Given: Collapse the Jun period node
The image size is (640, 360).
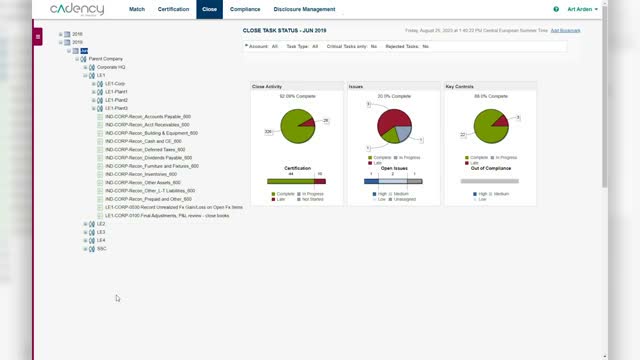Looking at the screenshot, I should tap(69, 51).
